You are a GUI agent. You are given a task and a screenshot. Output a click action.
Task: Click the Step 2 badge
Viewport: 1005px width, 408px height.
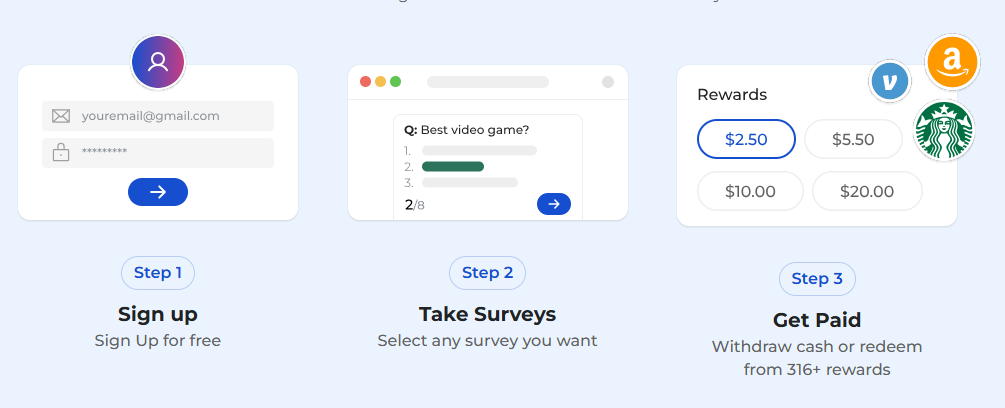pyautogui.click(x=487, y=273)
